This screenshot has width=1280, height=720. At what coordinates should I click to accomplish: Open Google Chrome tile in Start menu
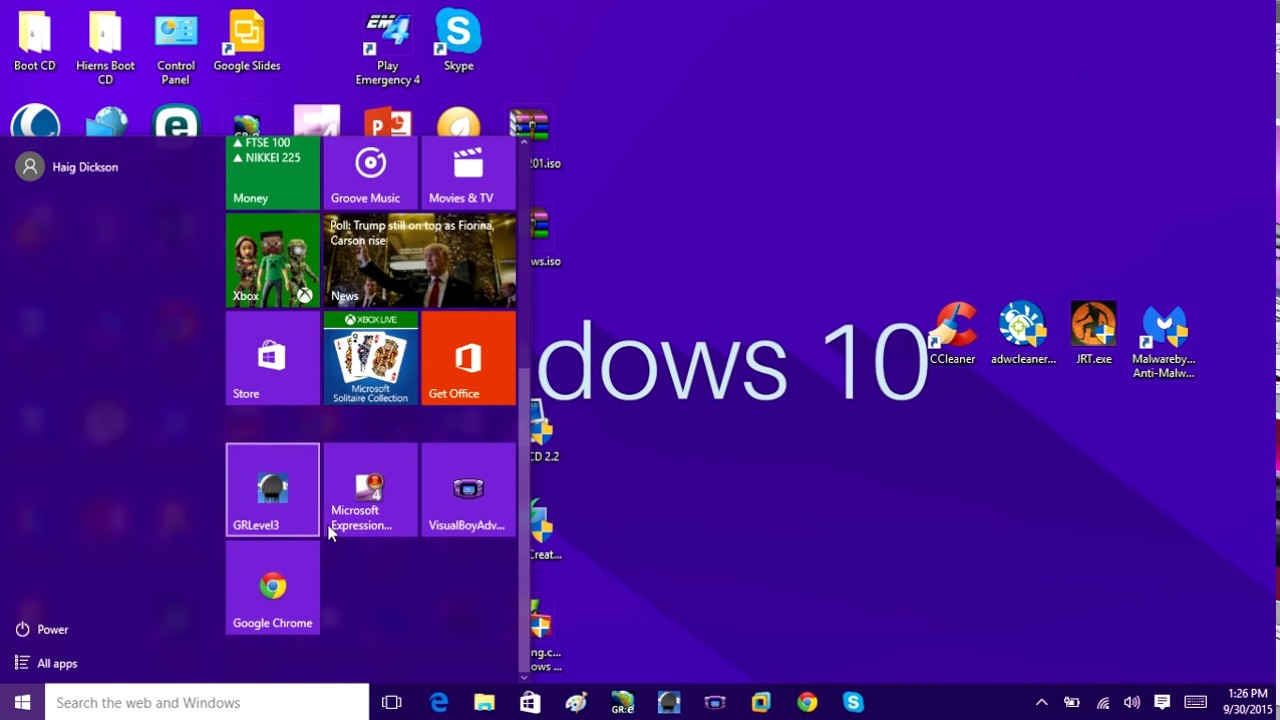[273, 588]
